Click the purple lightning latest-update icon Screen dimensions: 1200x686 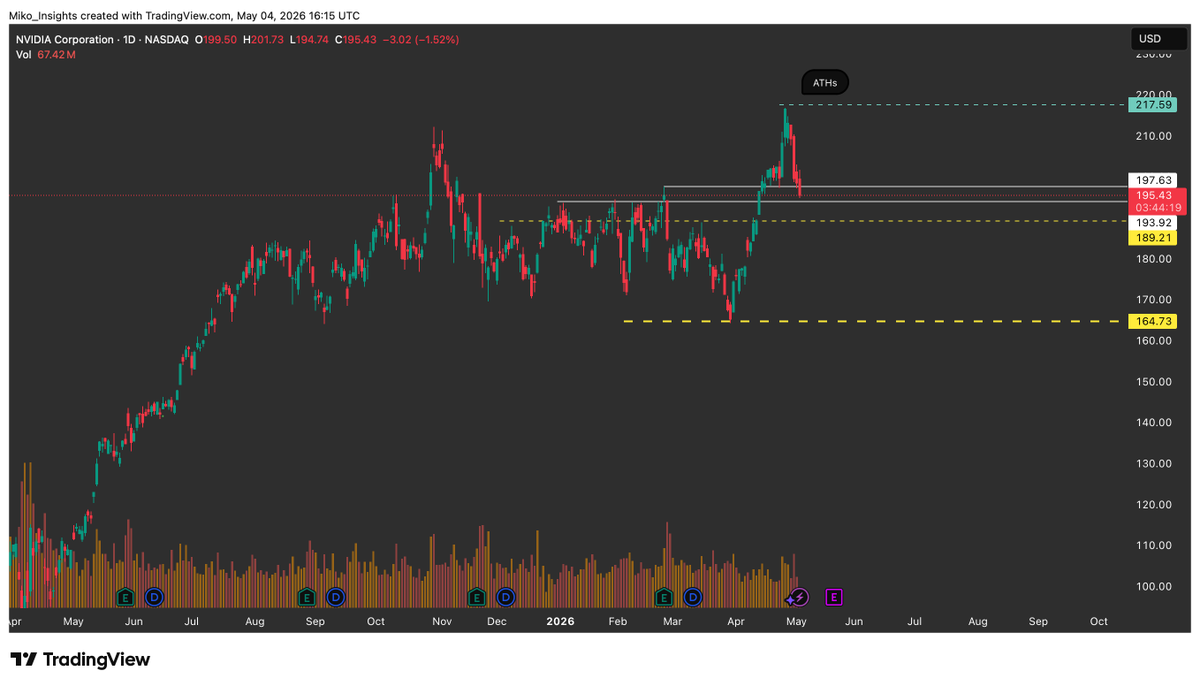click(799, 597)
